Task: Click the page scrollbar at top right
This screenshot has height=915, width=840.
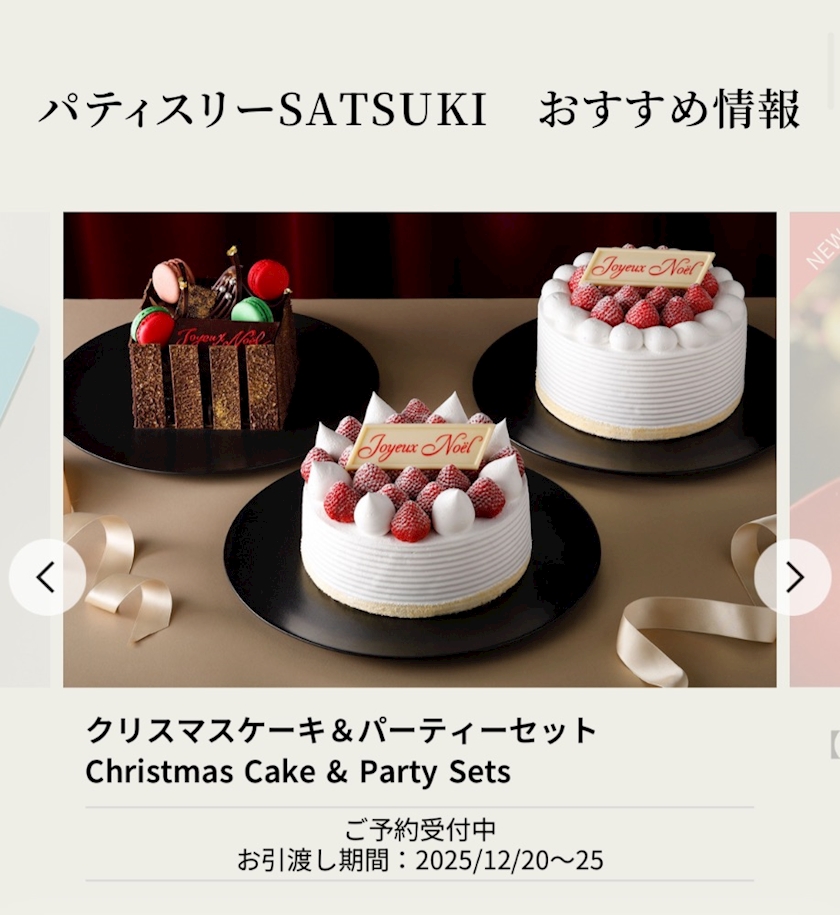Action: [833, 70]
